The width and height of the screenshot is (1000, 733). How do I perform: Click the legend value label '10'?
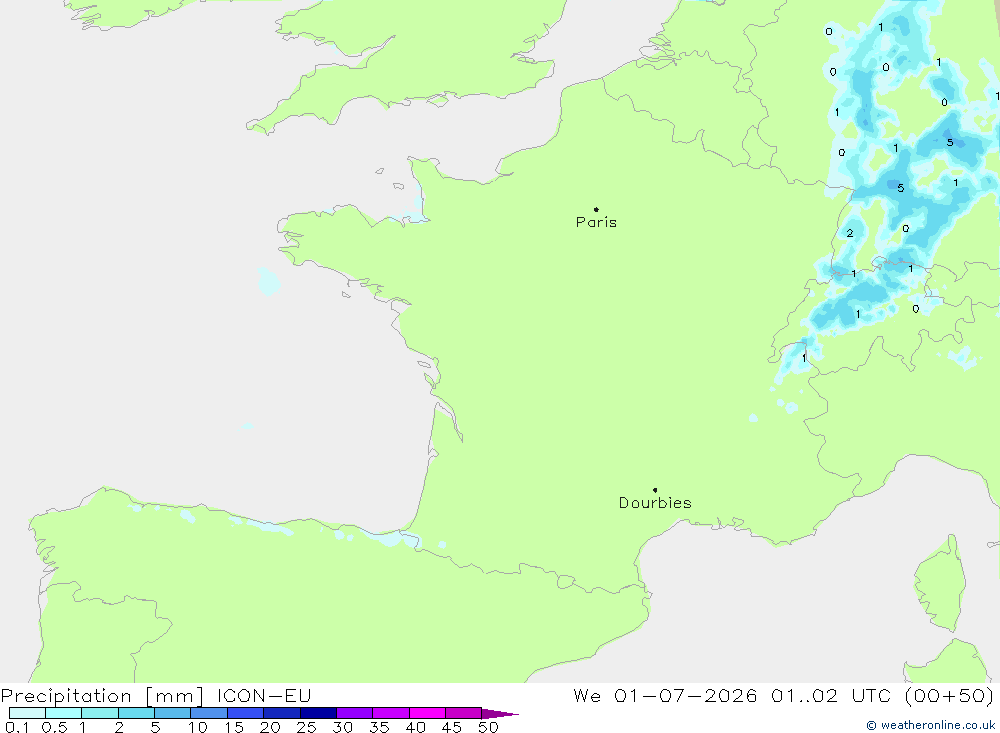(198, 727)
